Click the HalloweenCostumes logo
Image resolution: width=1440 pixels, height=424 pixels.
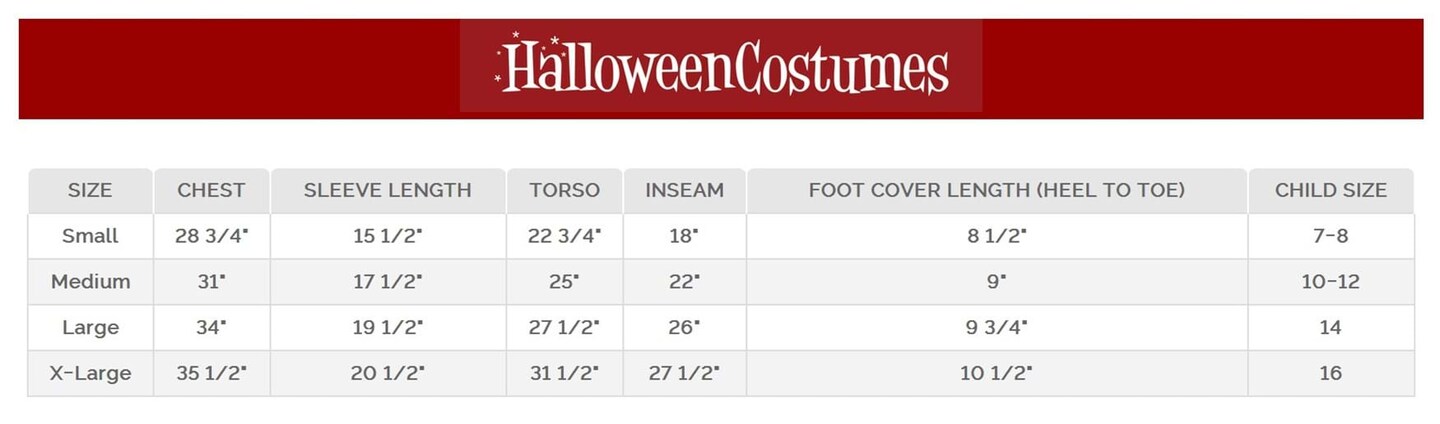click(x=721, y=66)
